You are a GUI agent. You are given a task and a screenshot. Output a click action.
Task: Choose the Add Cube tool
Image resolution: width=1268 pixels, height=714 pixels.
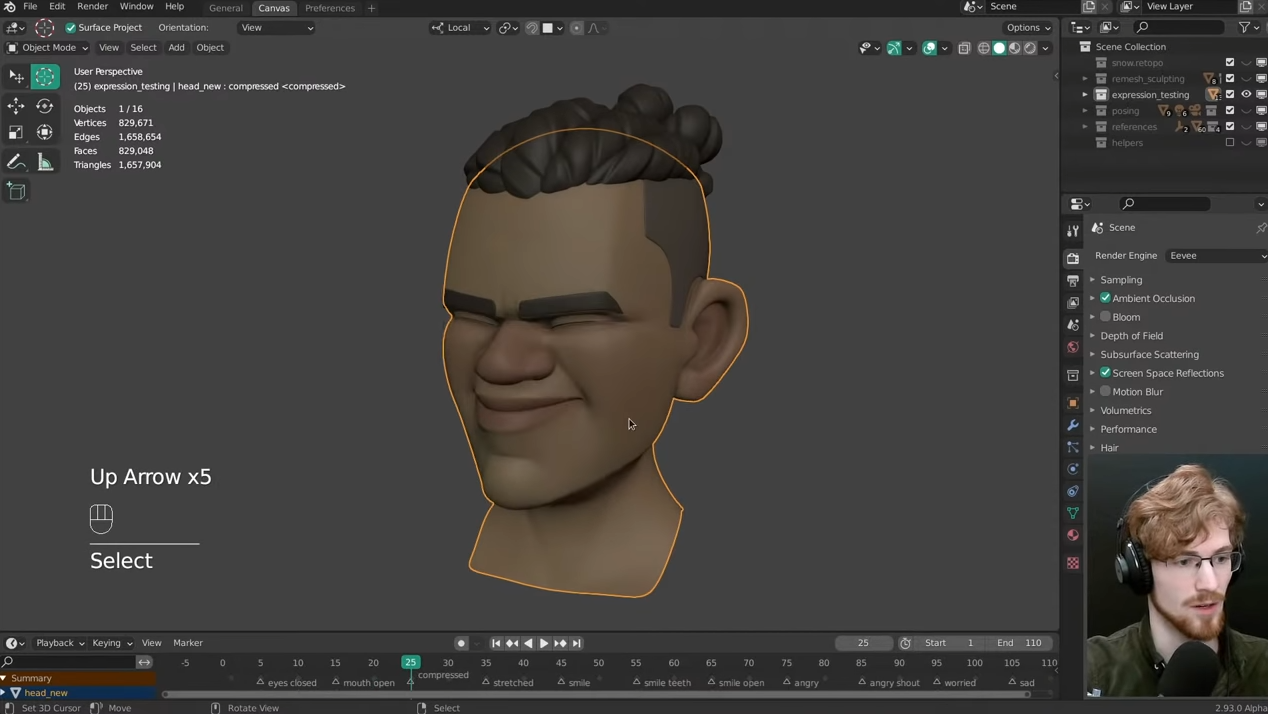point(16,191)
